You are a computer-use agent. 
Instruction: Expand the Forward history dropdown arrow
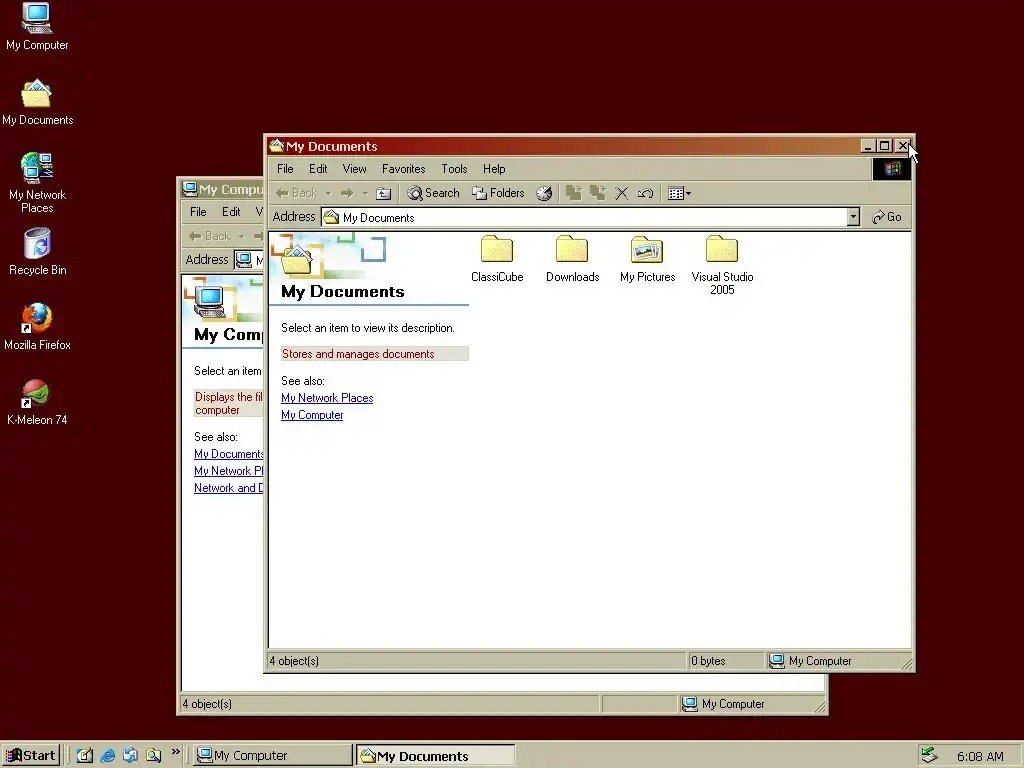pos(365,193)
